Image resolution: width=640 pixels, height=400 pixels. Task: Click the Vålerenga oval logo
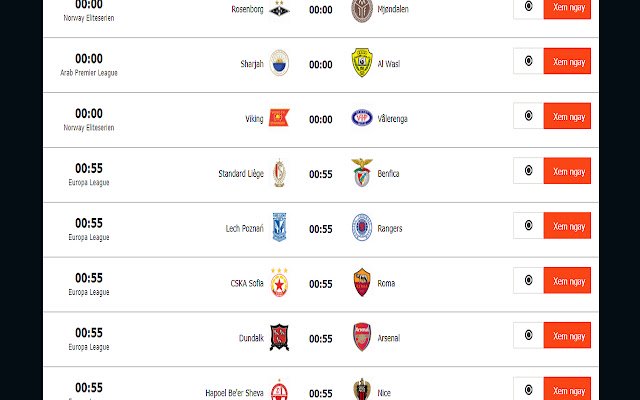pyautogui.click(x=362, y=118)
